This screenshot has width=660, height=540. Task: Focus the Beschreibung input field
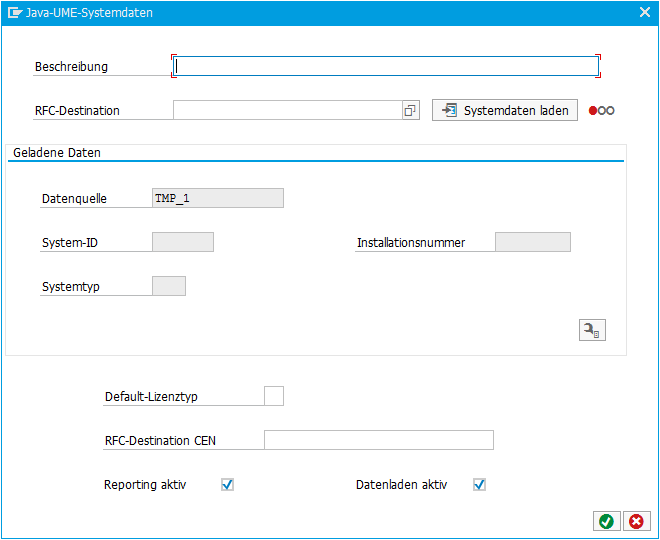(x=386, y=66)
